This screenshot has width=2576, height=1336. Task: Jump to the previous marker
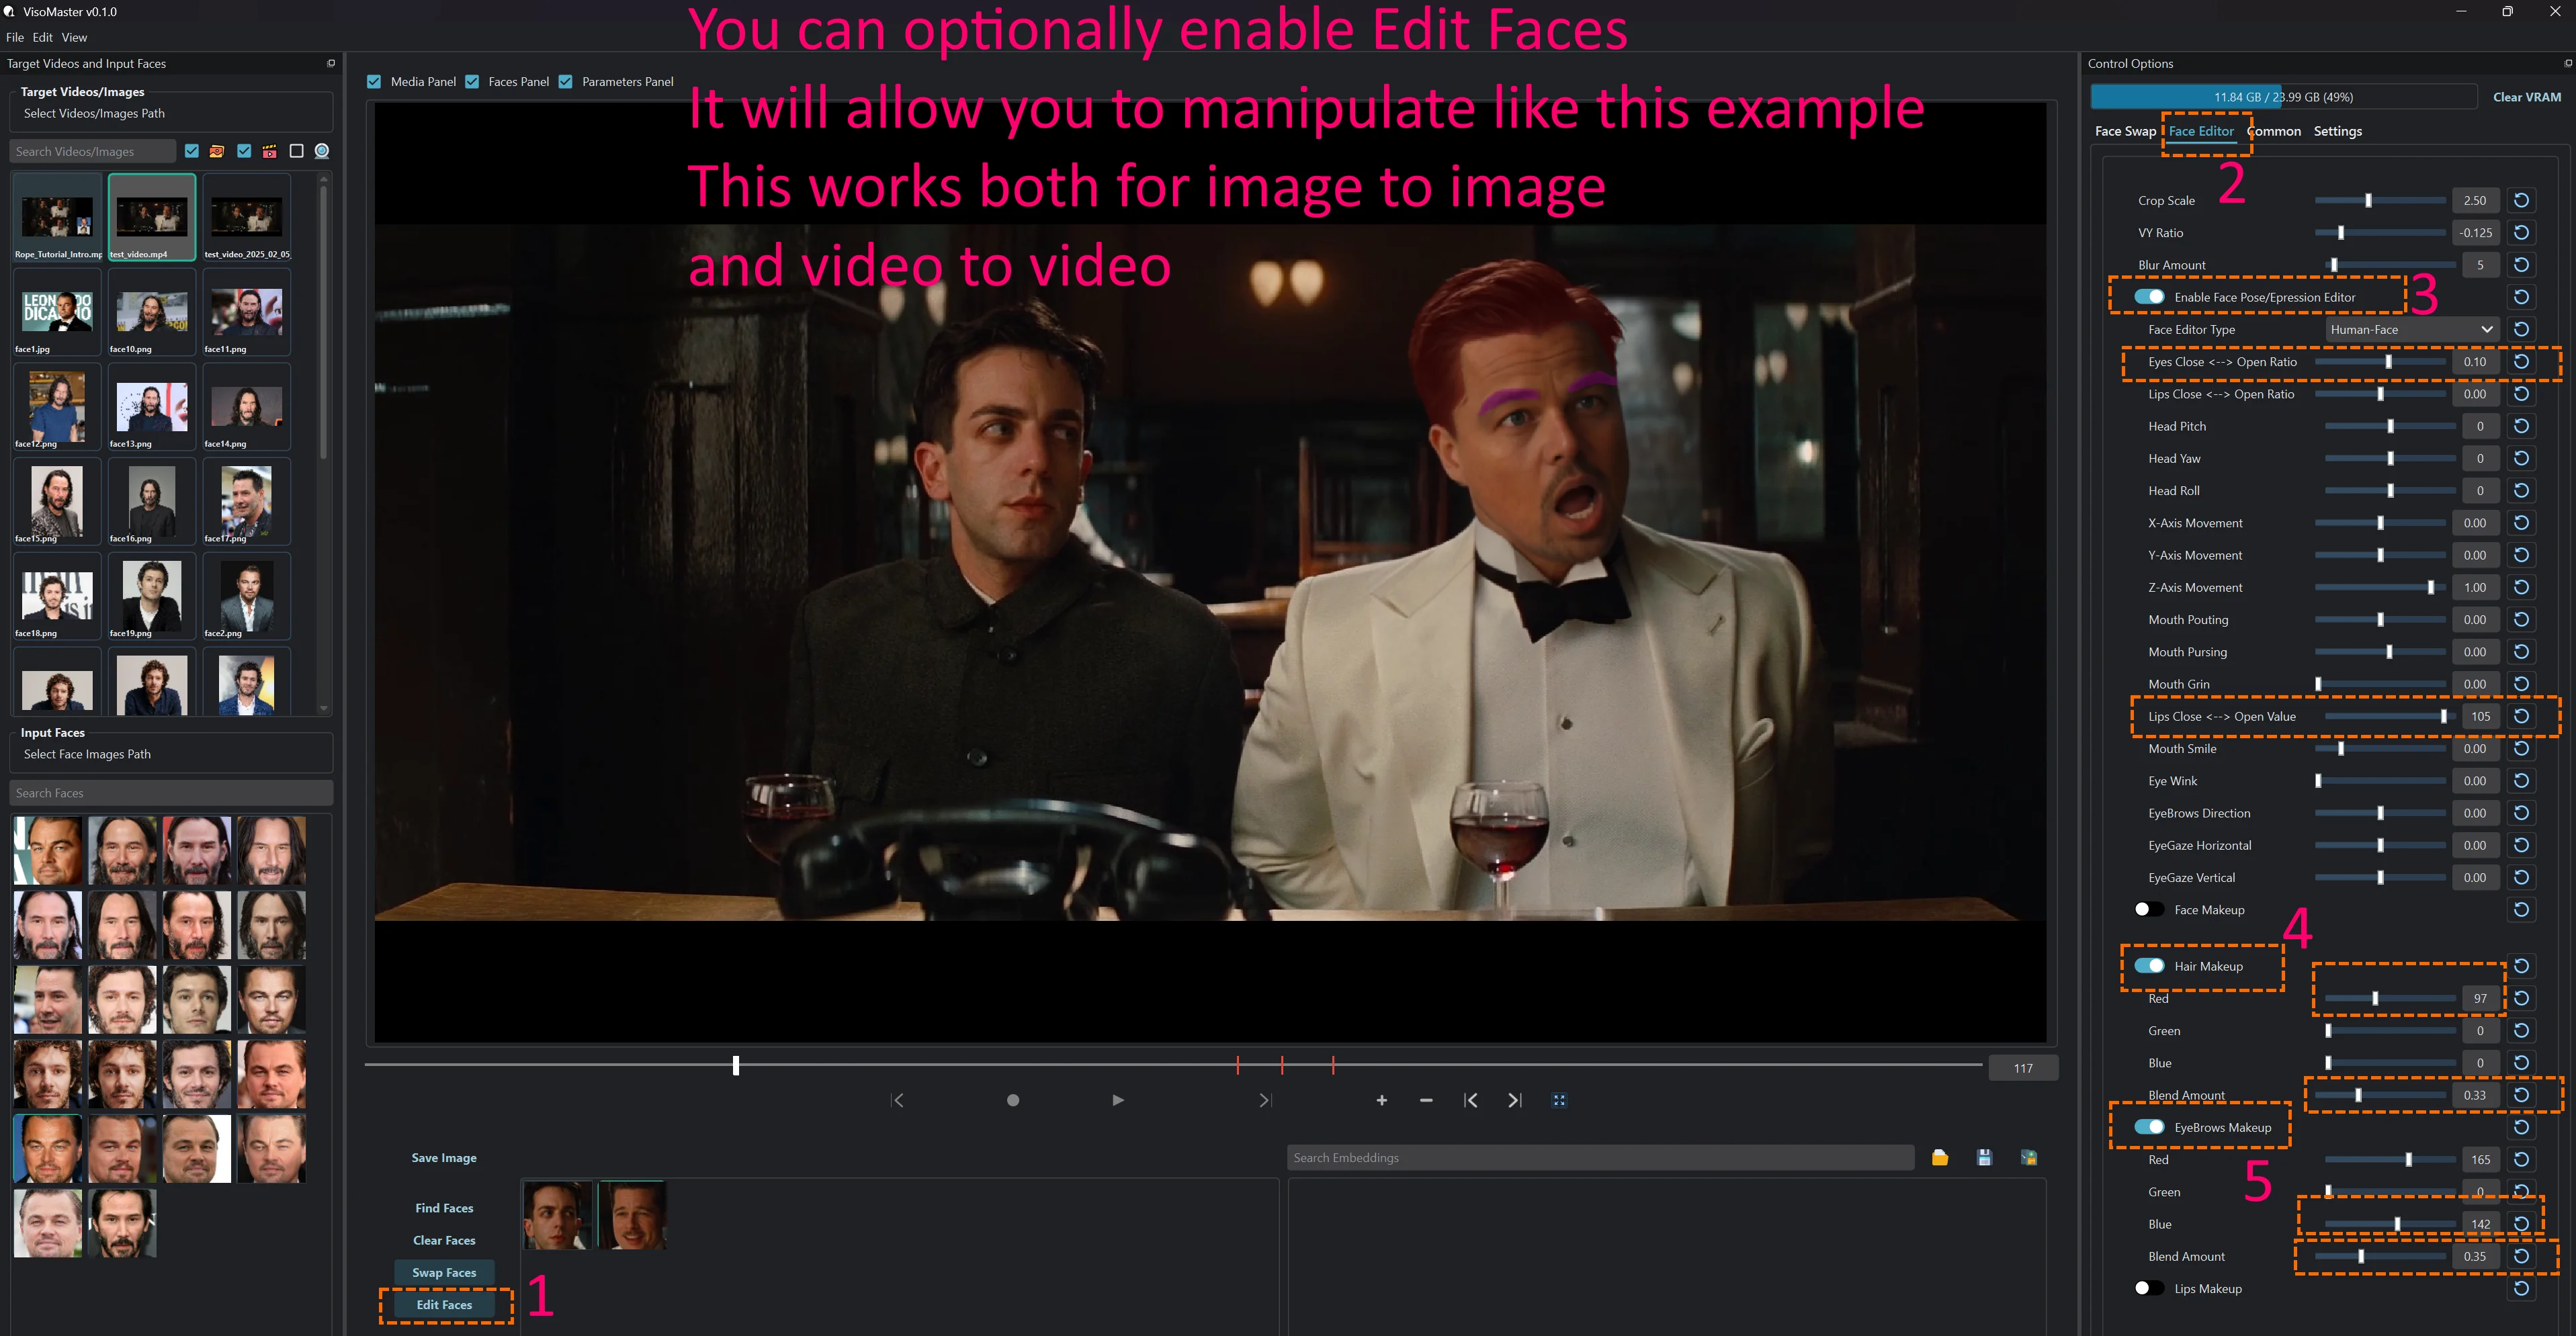click(1470, 1100)
